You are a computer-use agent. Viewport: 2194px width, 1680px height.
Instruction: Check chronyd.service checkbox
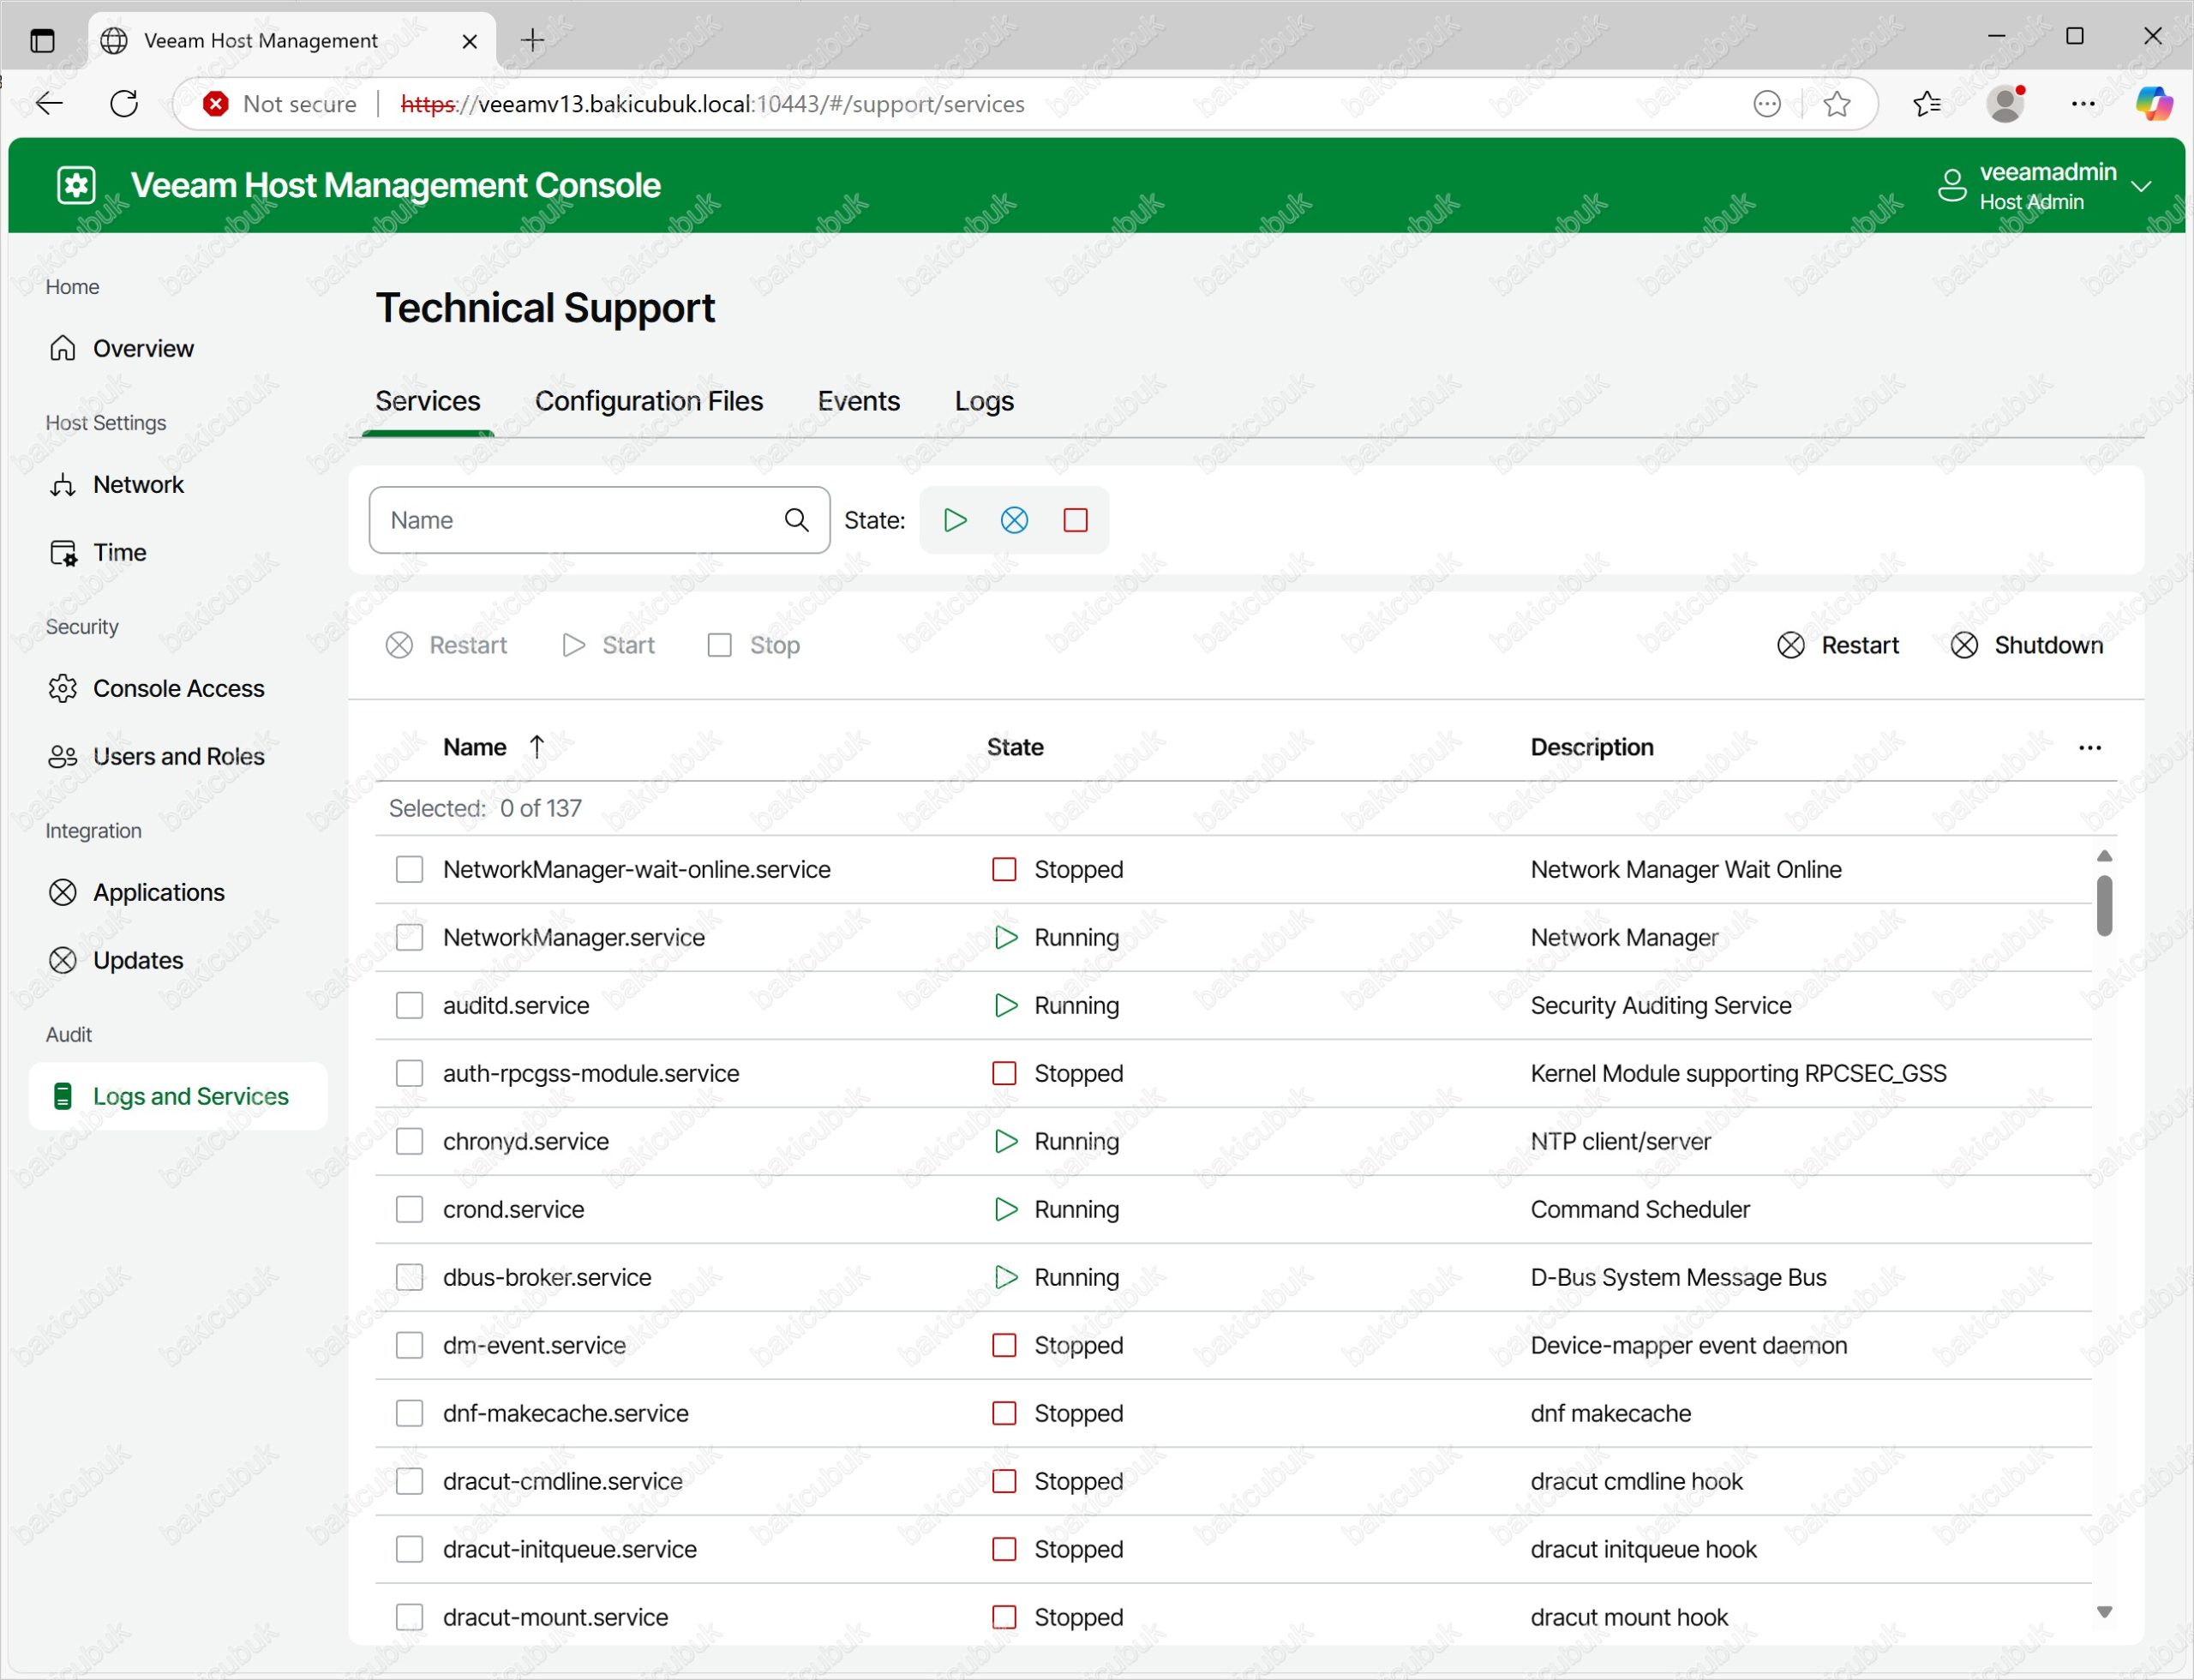click(409, 1141)
